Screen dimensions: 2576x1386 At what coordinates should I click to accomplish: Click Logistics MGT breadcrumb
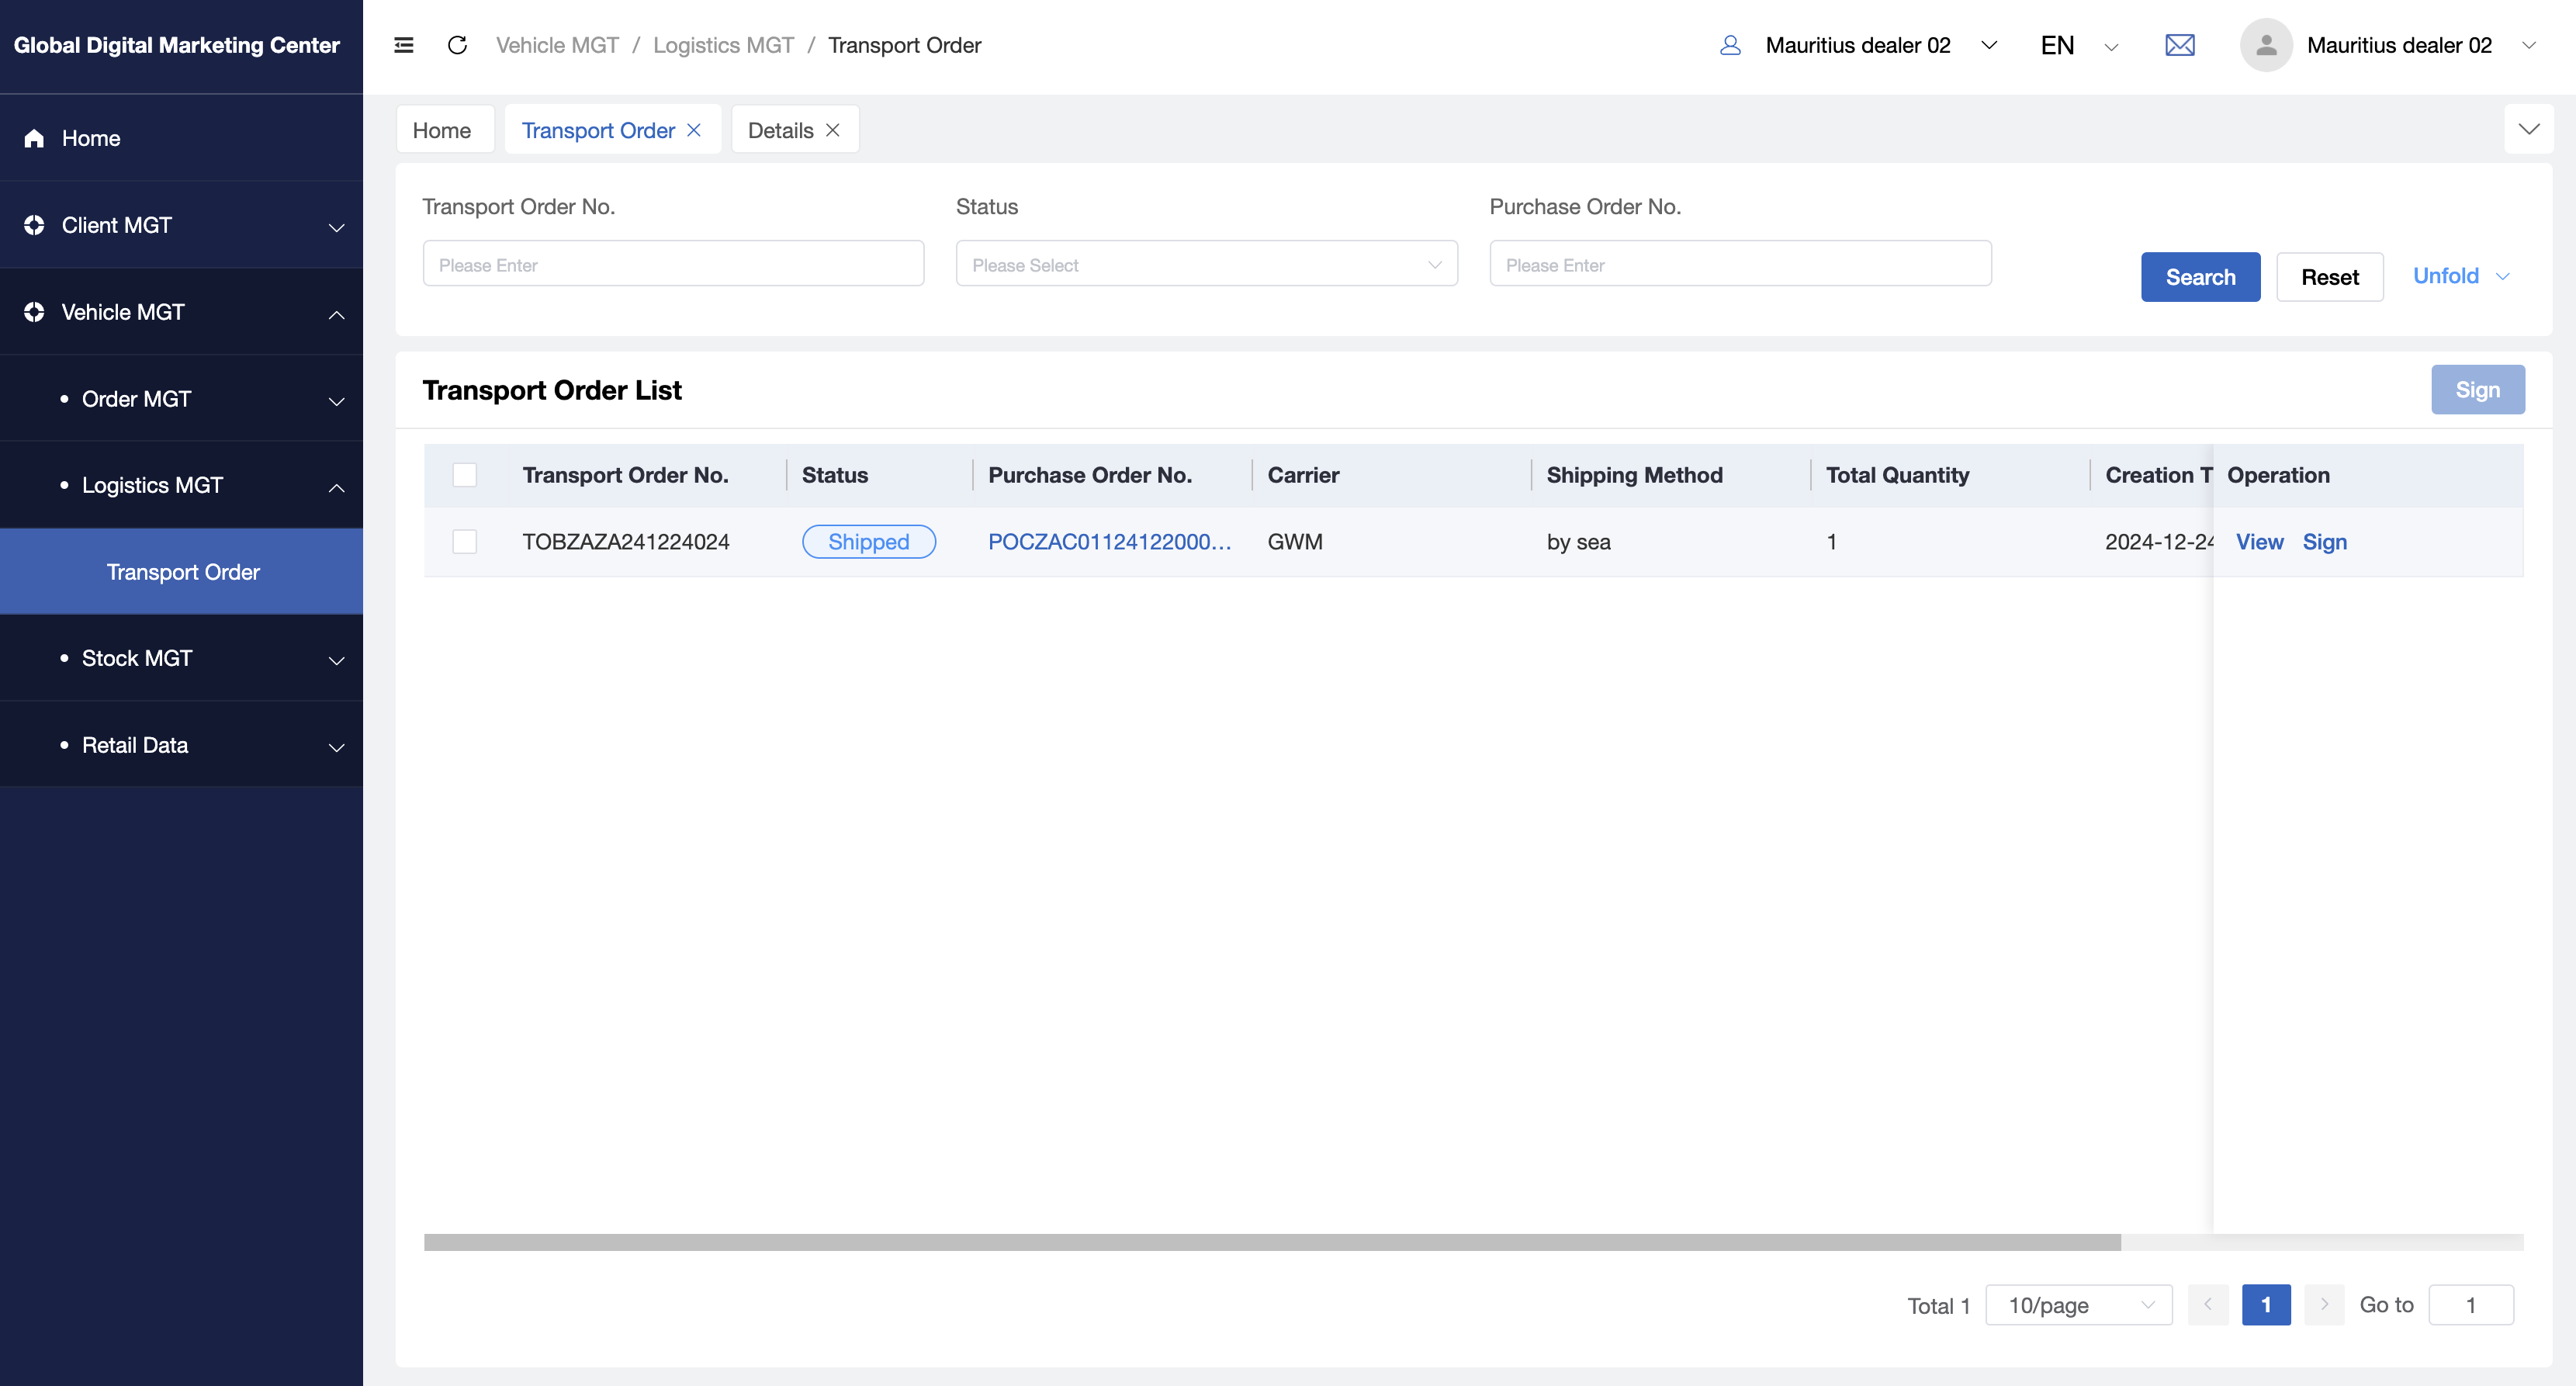coord(723,45)
